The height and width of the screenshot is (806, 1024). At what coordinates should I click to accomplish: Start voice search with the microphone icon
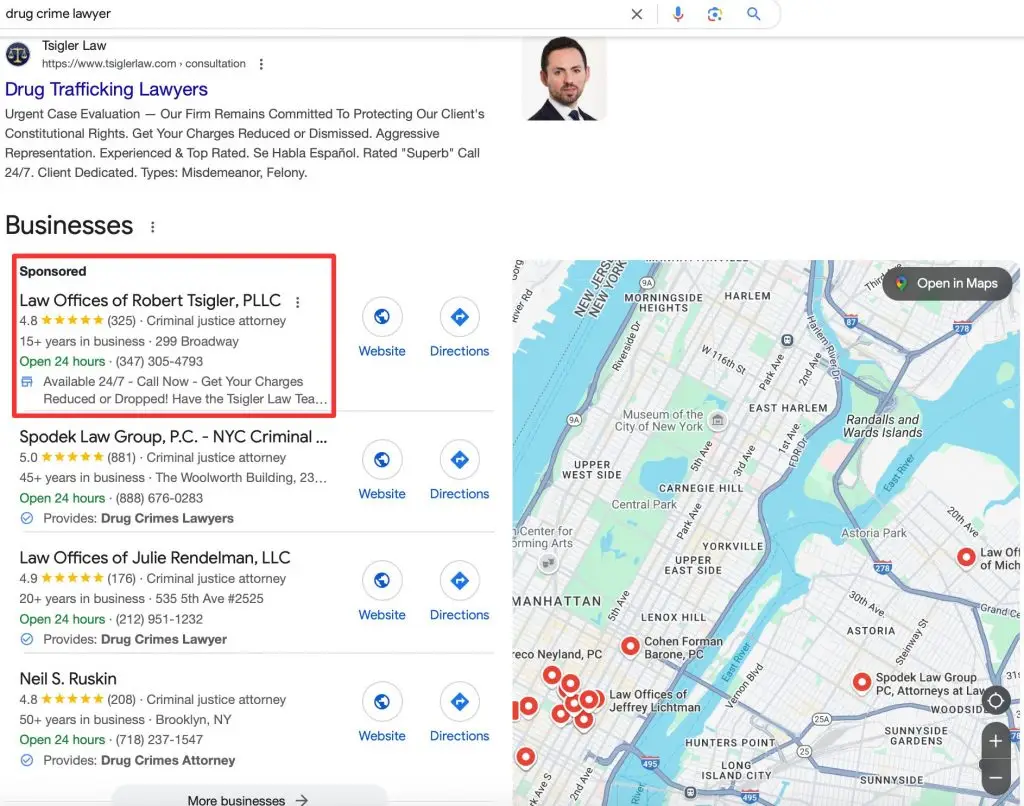679,15
